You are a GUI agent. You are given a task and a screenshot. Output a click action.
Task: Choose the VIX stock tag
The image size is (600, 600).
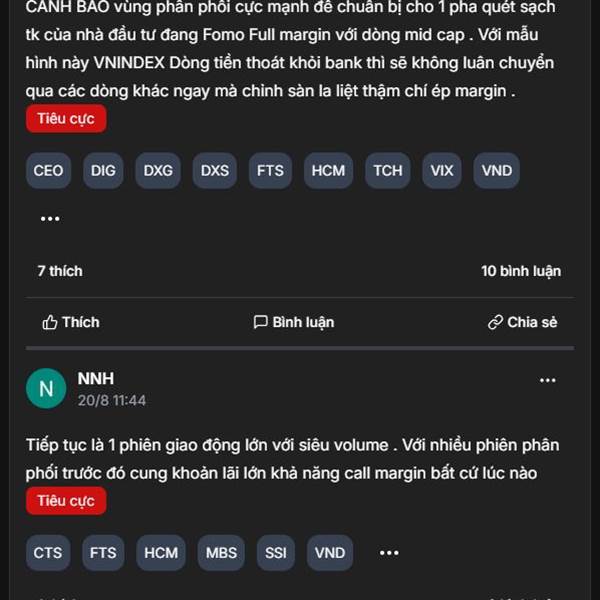click(x=442, y=171)
